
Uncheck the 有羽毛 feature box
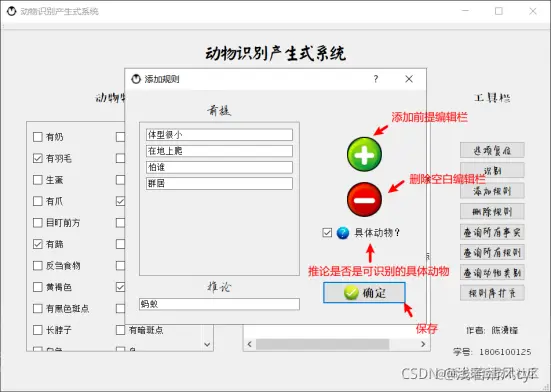tap(38, 158)
